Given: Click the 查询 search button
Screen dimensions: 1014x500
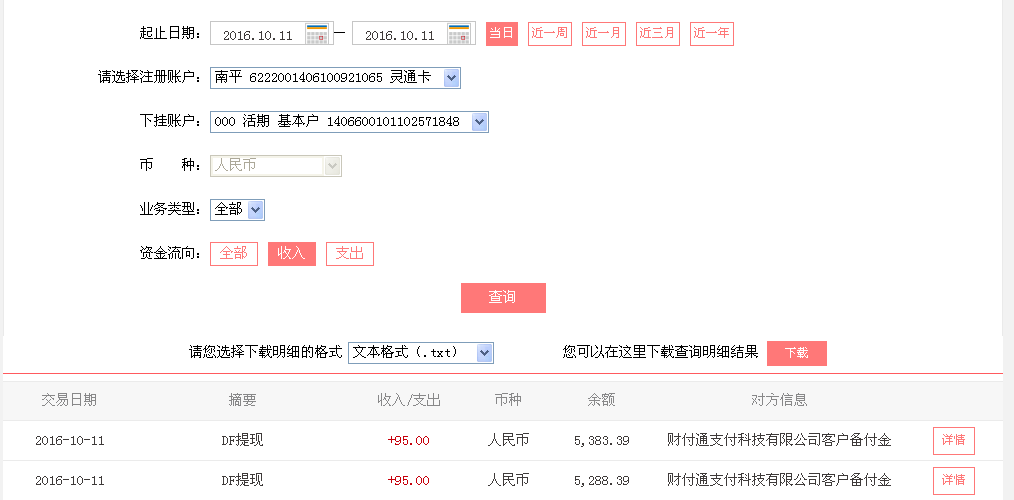Looking at the screenshot, I should click(x=503, y=298).
